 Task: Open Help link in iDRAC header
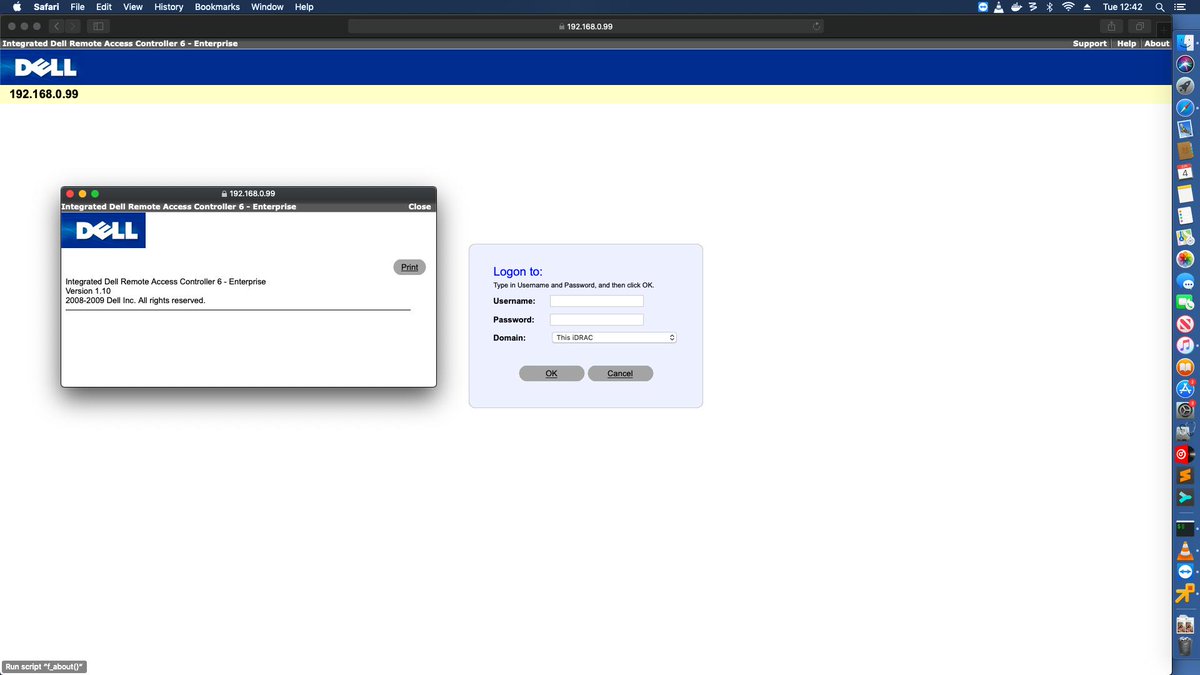click(x=1127, y=44)
